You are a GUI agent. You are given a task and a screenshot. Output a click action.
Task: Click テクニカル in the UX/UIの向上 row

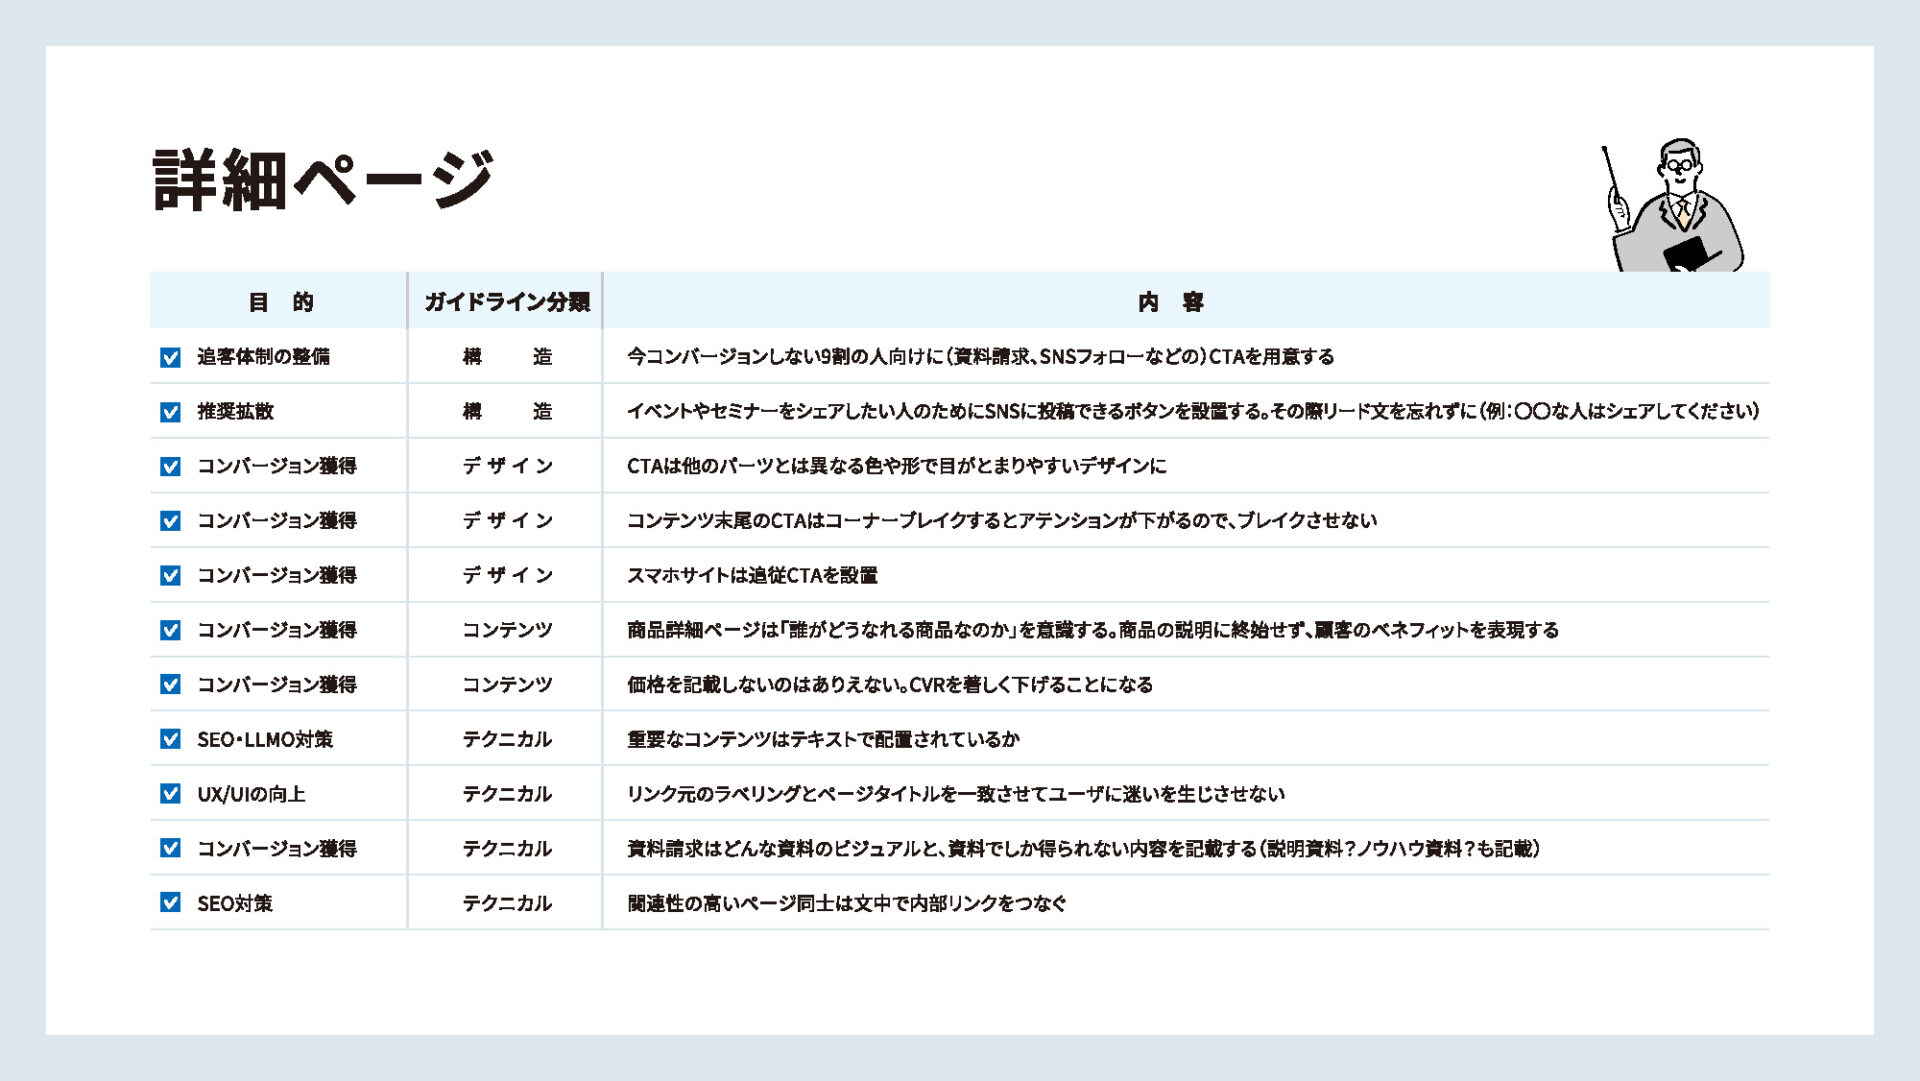click(x=507, y=794)
